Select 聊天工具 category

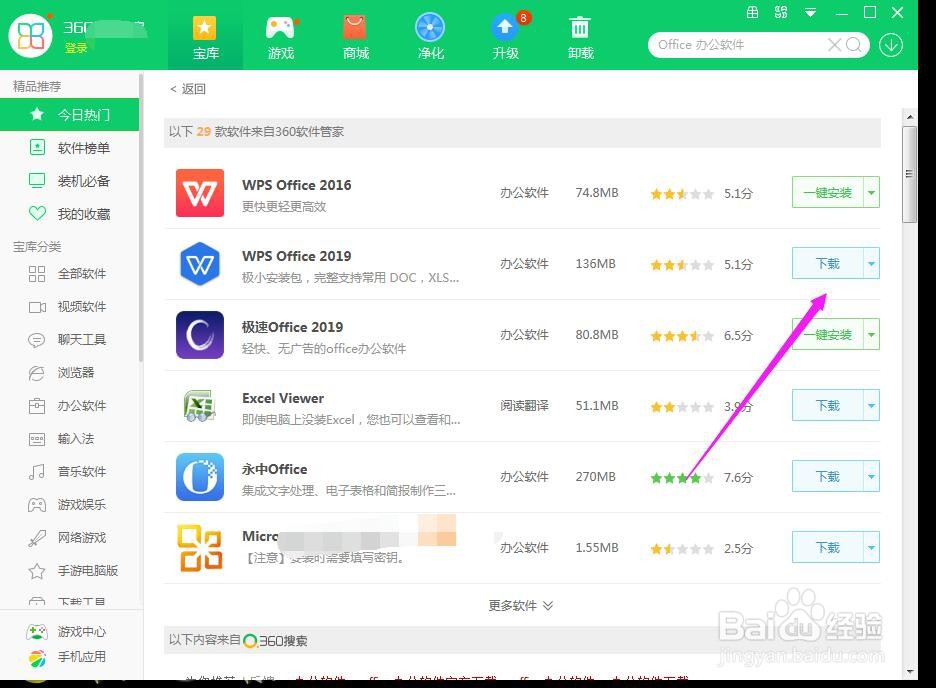69,340
